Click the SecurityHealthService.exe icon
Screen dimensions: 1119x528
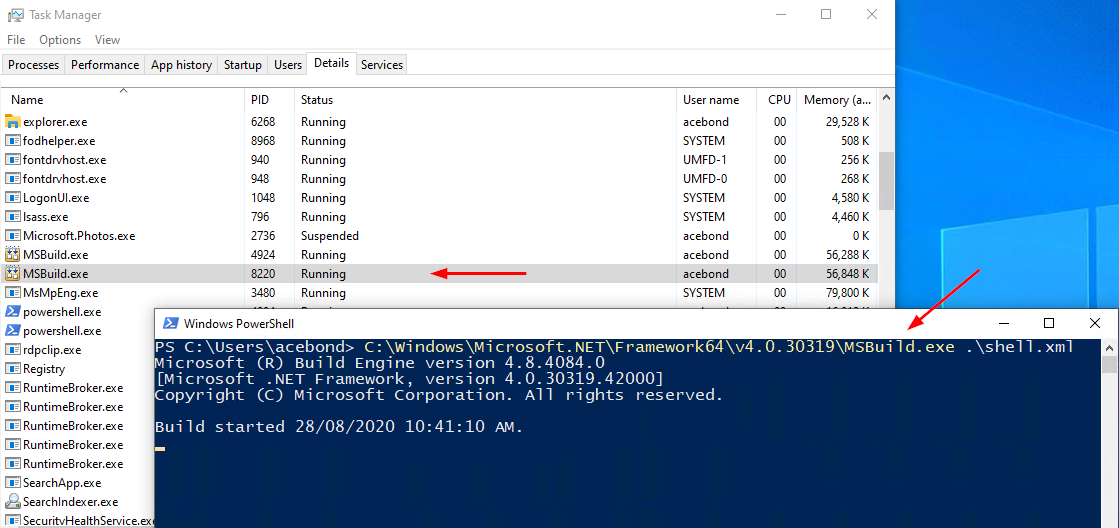pyautogui.click(x=12, y=521)
